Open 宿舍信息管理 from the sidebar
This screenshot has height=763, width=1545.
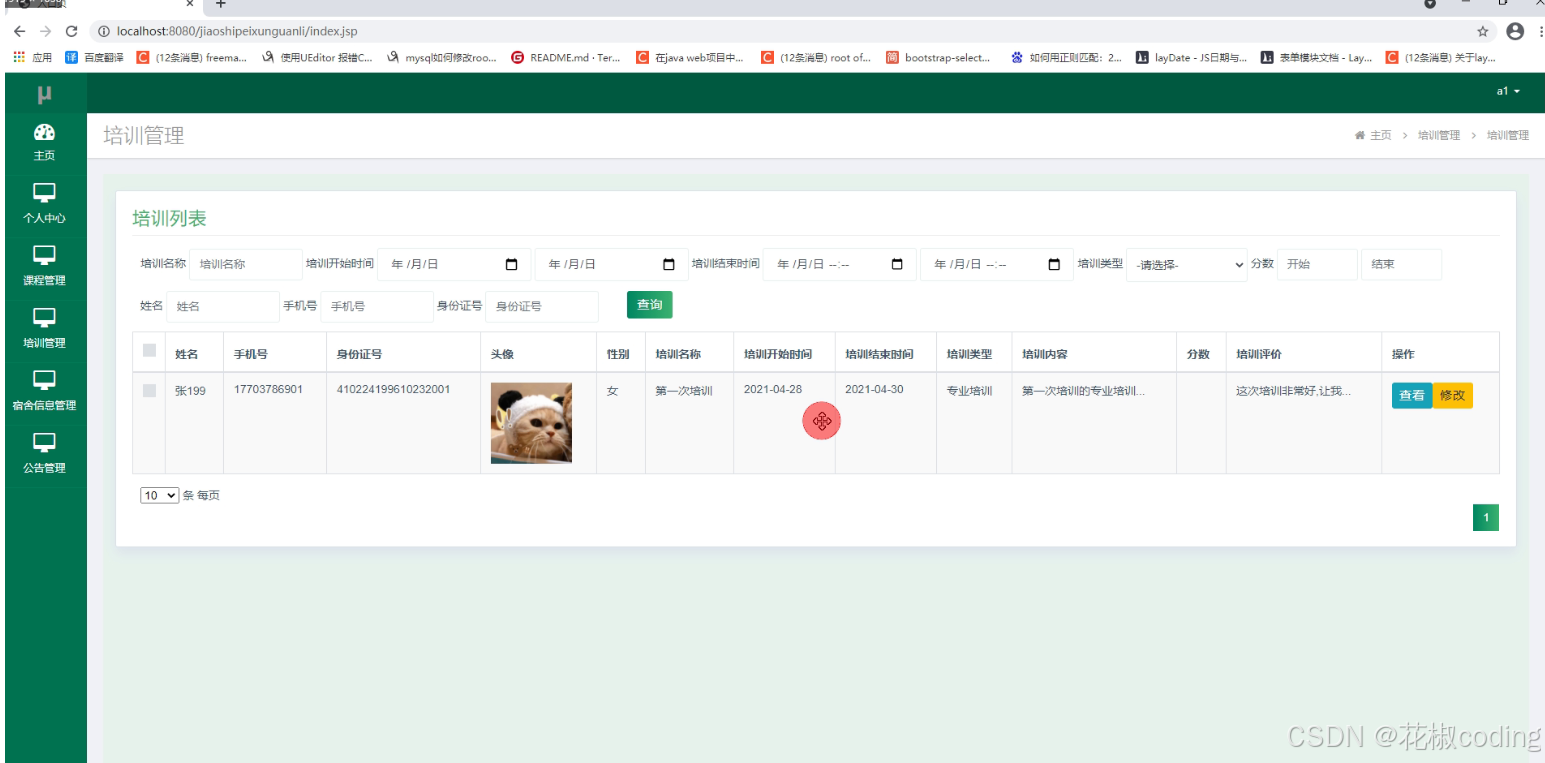(x=44, y=393)
